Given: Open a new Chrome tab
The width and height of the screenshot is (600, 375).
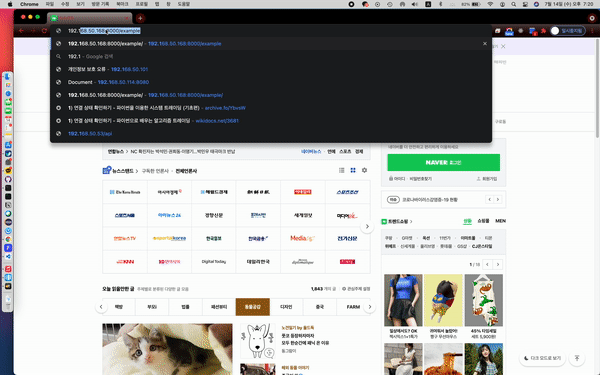Looking at the screenshot, I should coord(140,18).
